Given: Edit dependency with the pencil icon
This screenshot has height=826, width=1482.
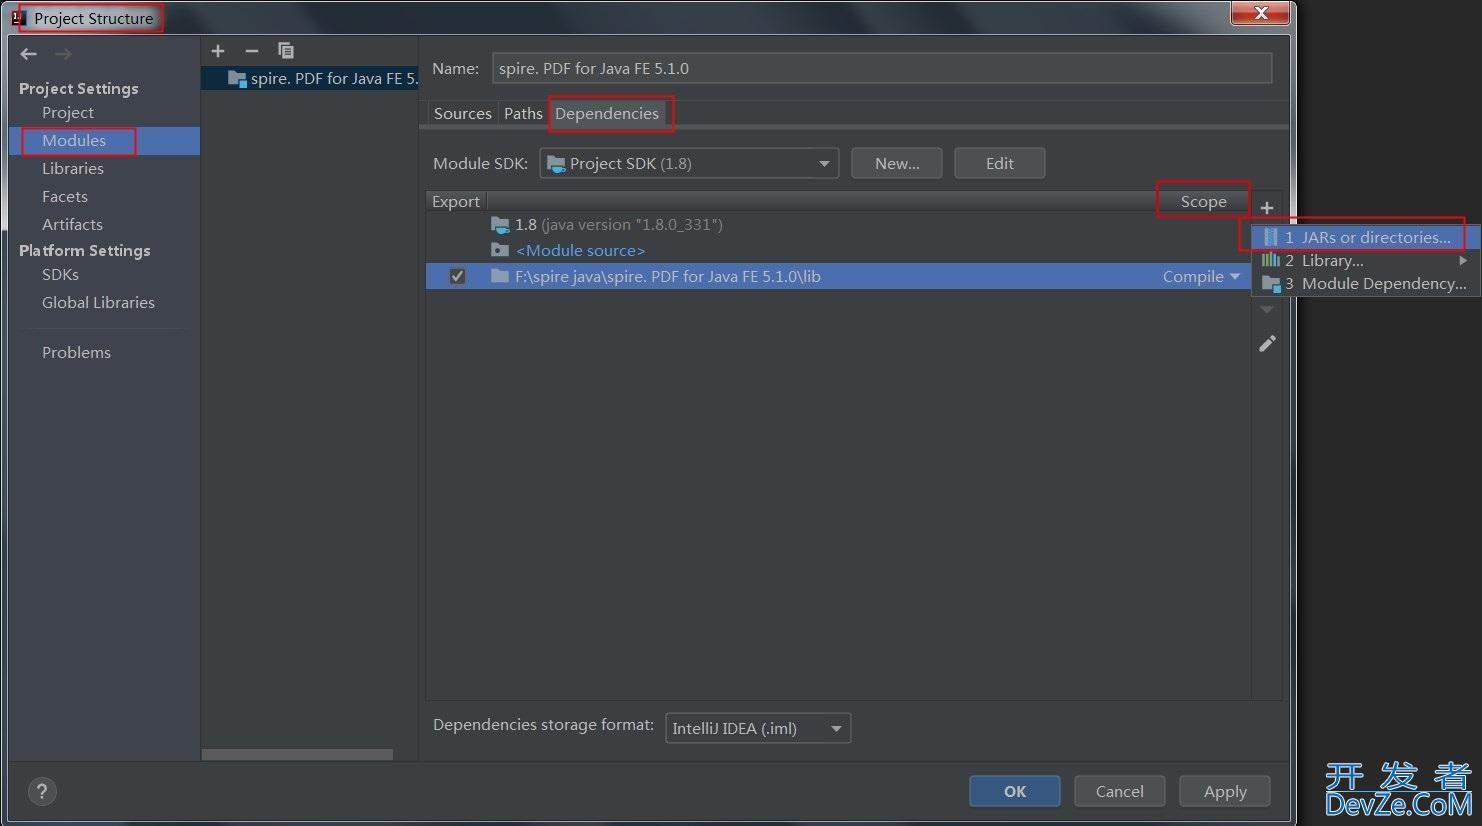Looking at the screenshot, I should click(1267, 344).
